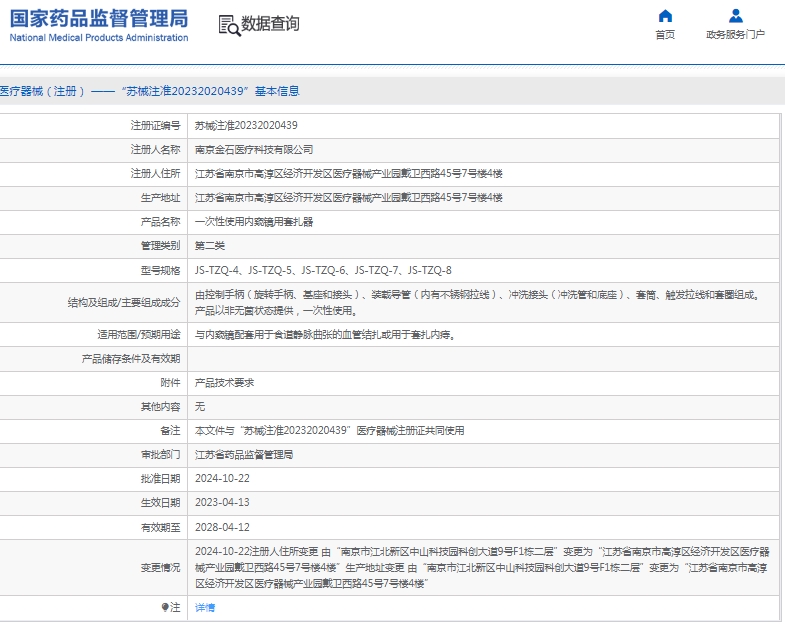Select approval date 2024-10-22
The image size is (785, 626).
(222, 479)
